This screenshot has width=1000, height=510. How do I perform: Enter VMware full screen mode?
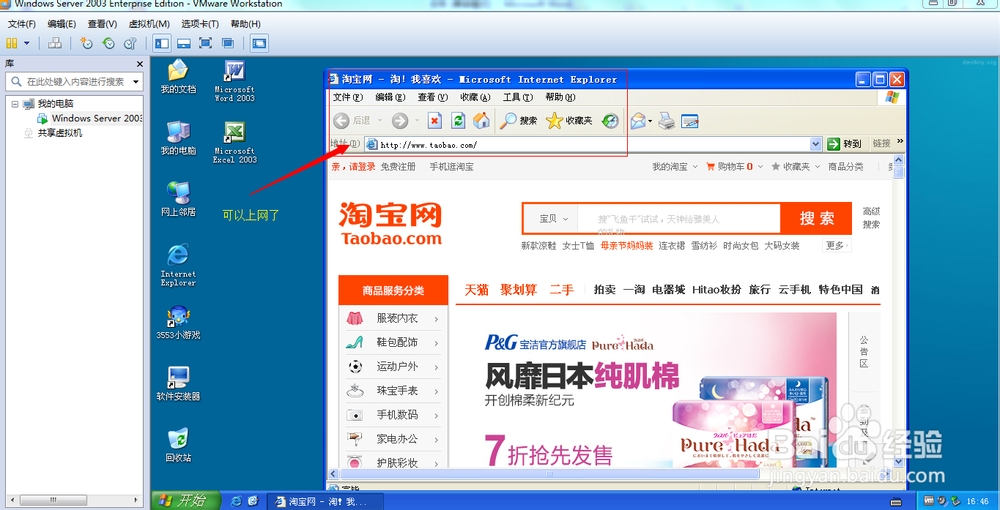(205, 43)
